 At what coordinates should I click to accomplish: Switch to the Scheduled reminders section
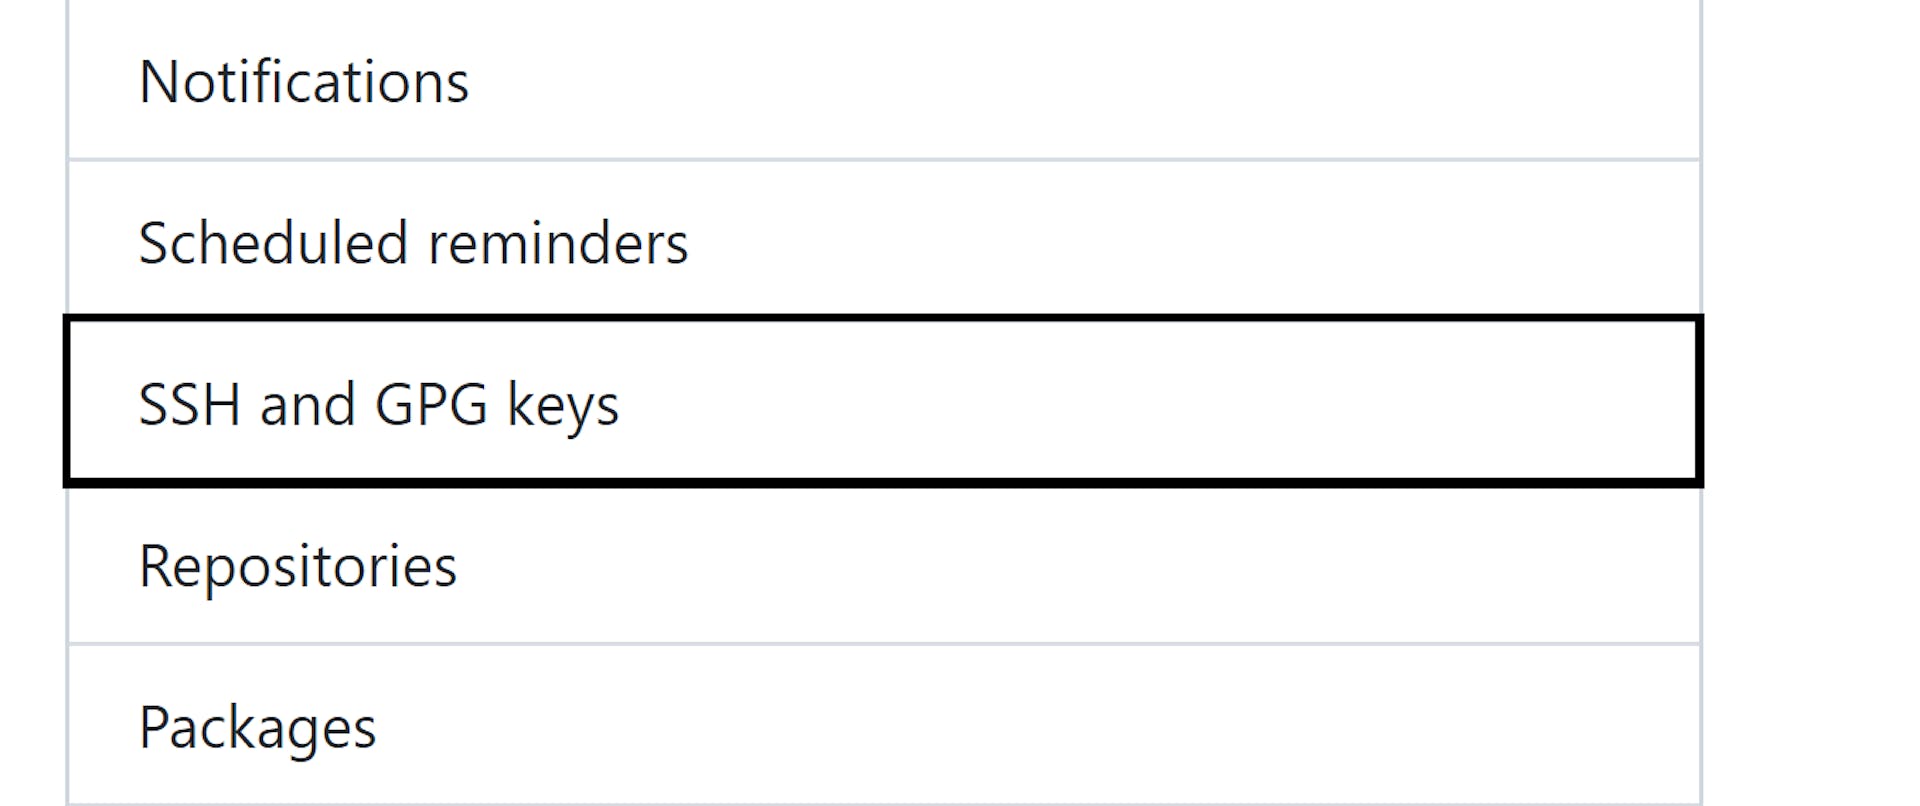click(413, 243)
